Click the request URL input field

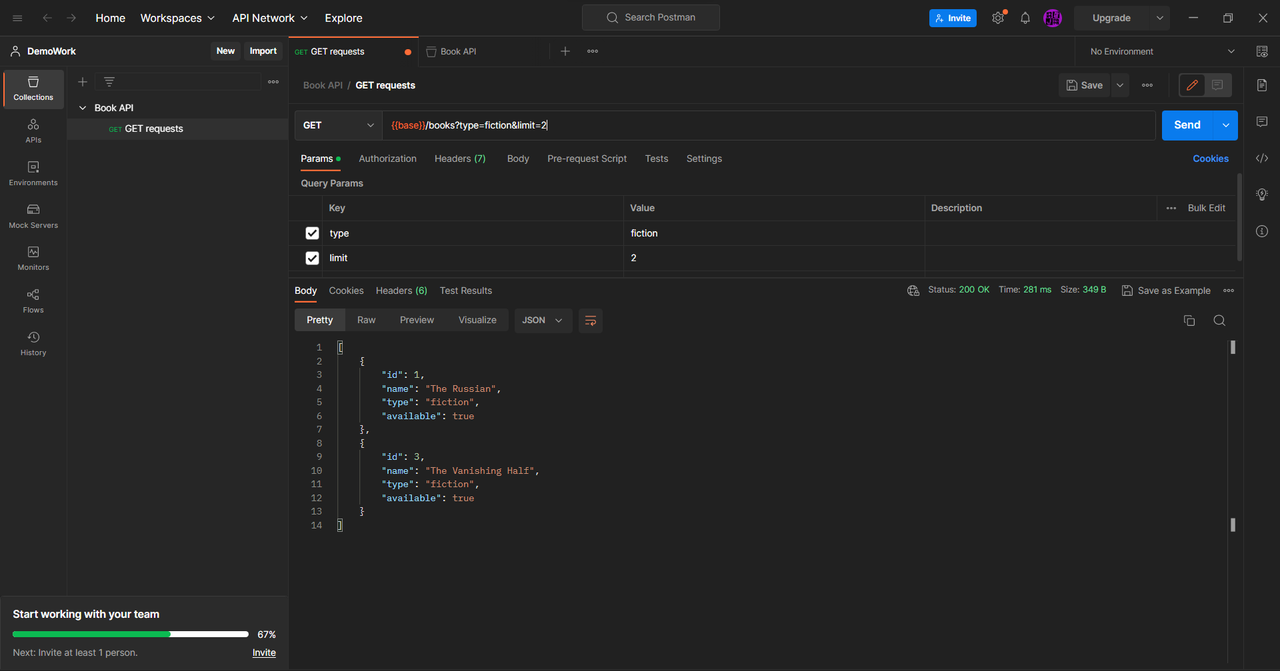[x=769, y=125]
